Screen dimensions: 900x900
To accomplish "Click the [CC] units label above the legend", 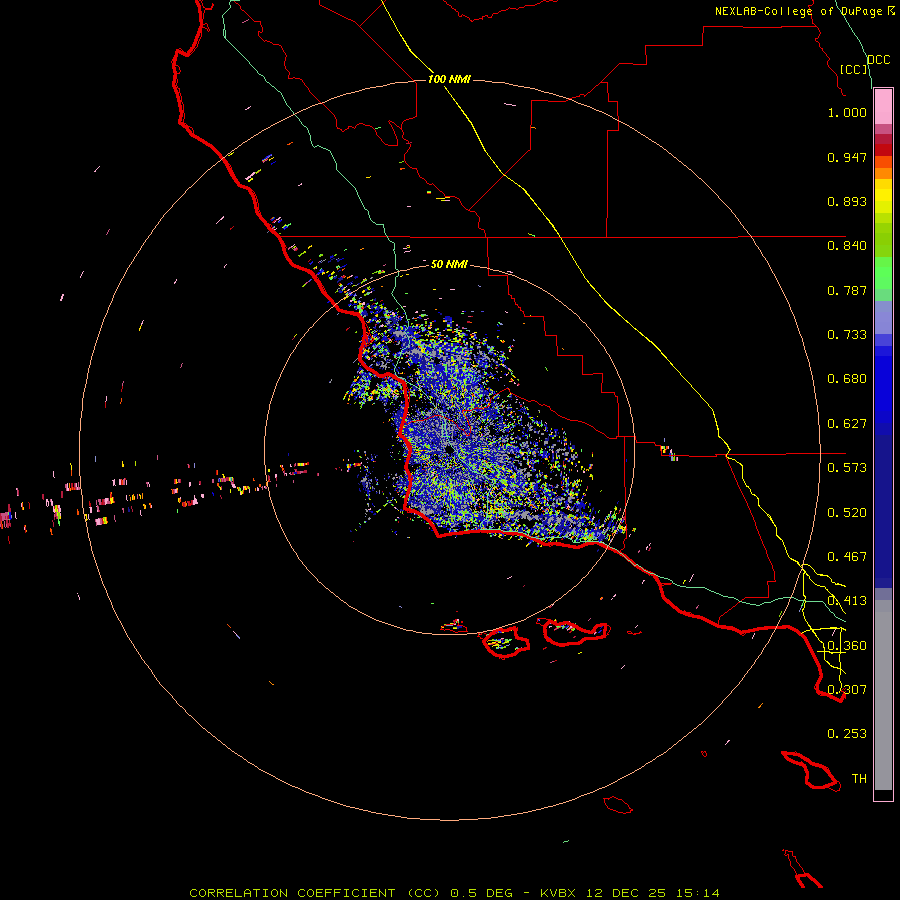I will [854, 69].
